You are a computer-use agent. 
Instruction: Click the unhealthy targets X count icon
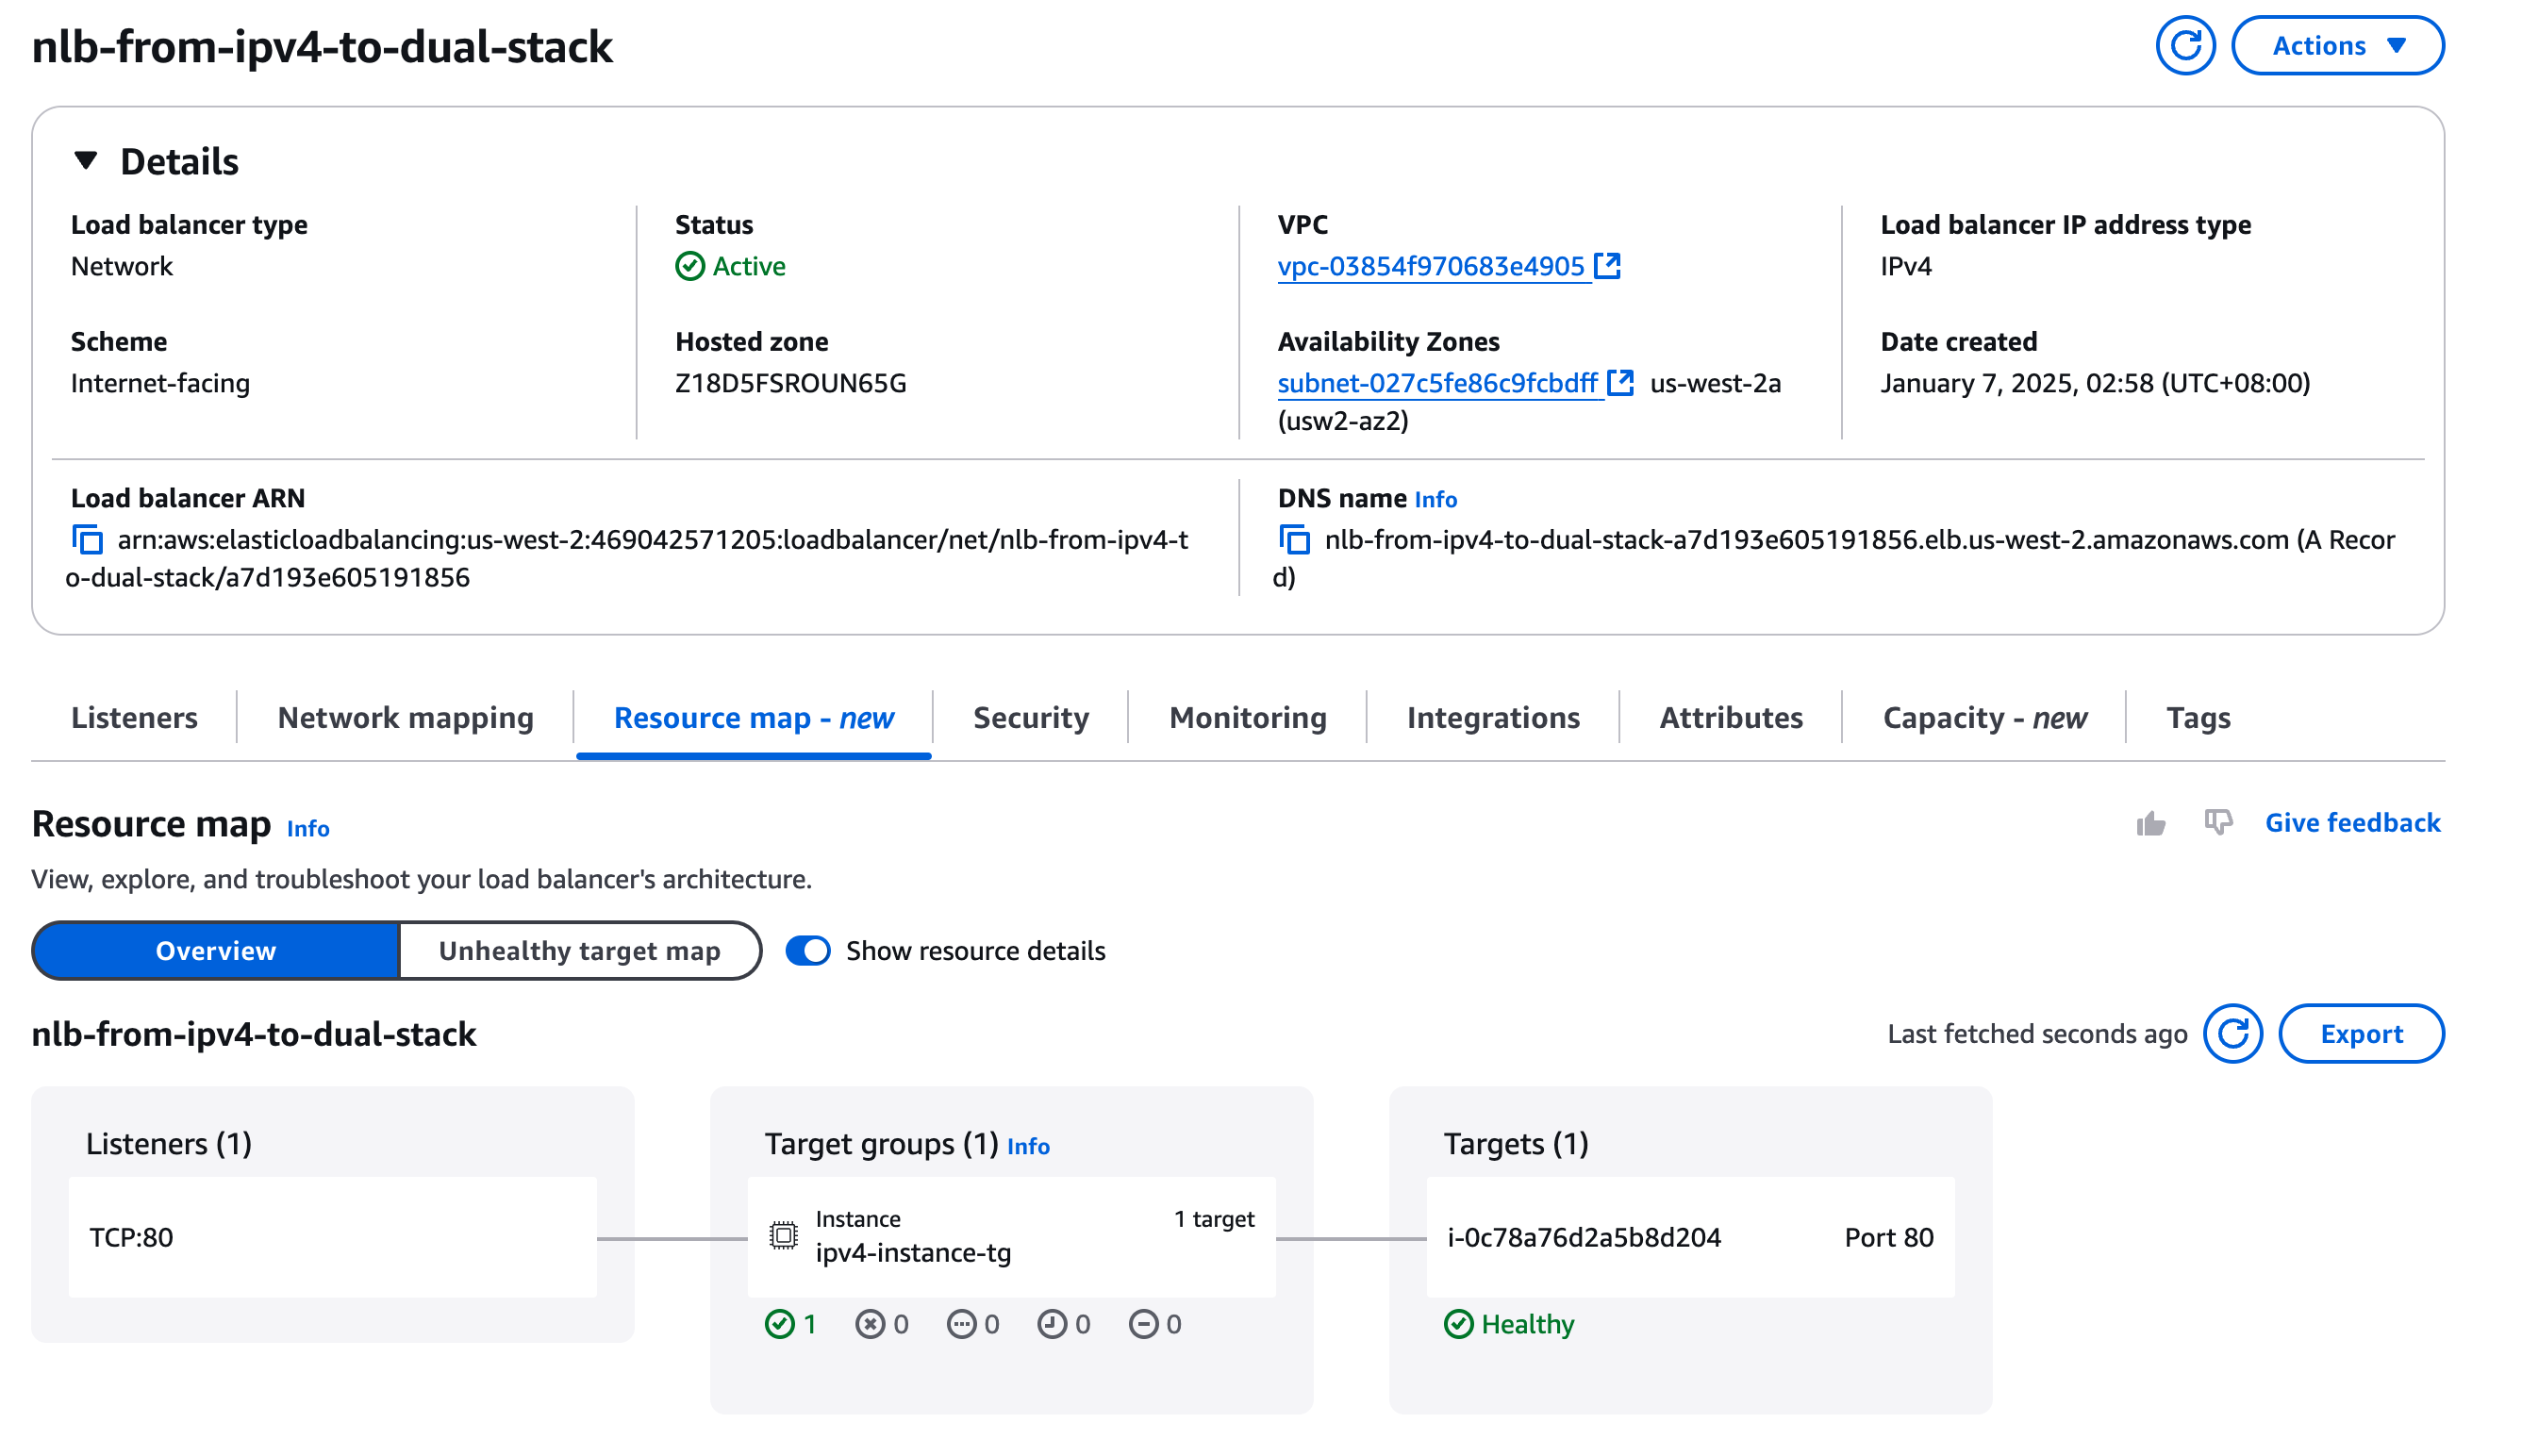870,1325
